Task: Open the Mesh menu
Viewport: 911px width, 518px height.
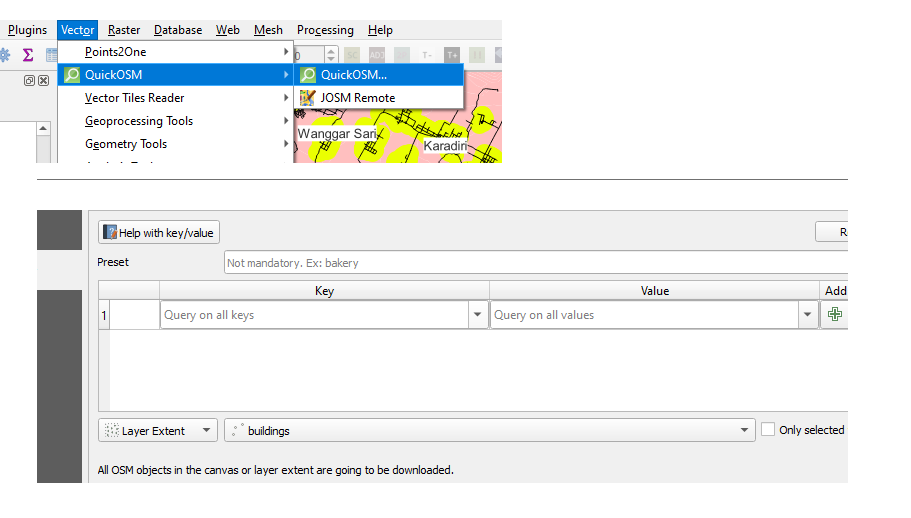Action: coord(268,30)
